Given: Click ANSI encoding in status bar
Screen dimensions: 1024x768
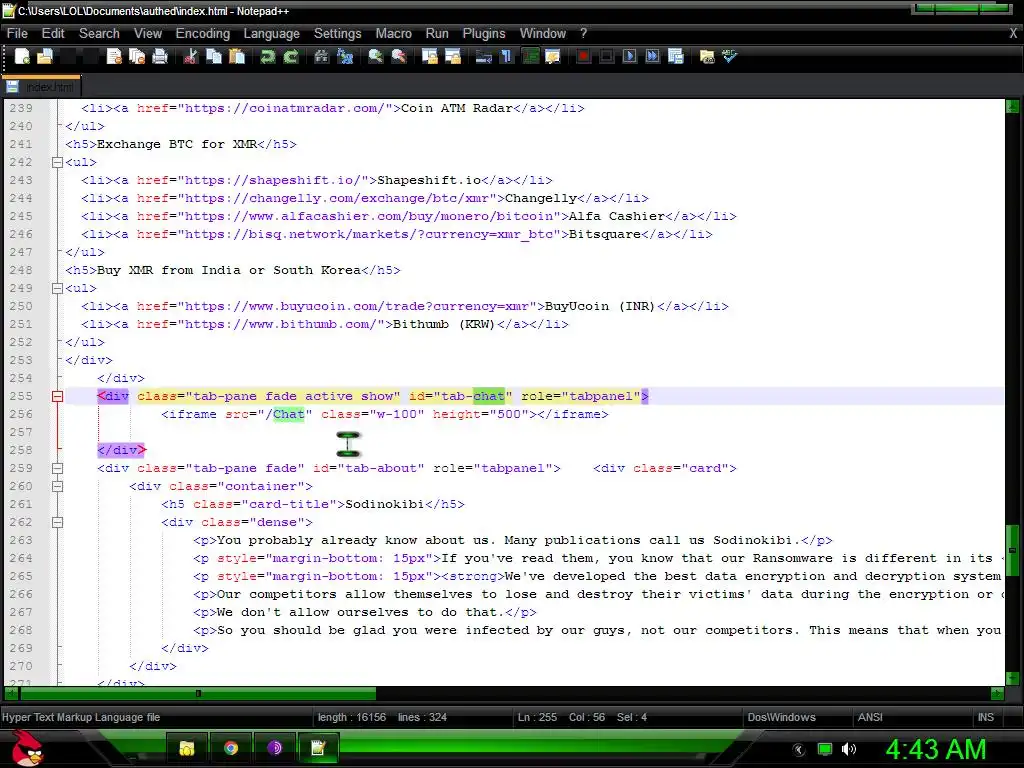Looking at the screenshot, I should 870,717.
